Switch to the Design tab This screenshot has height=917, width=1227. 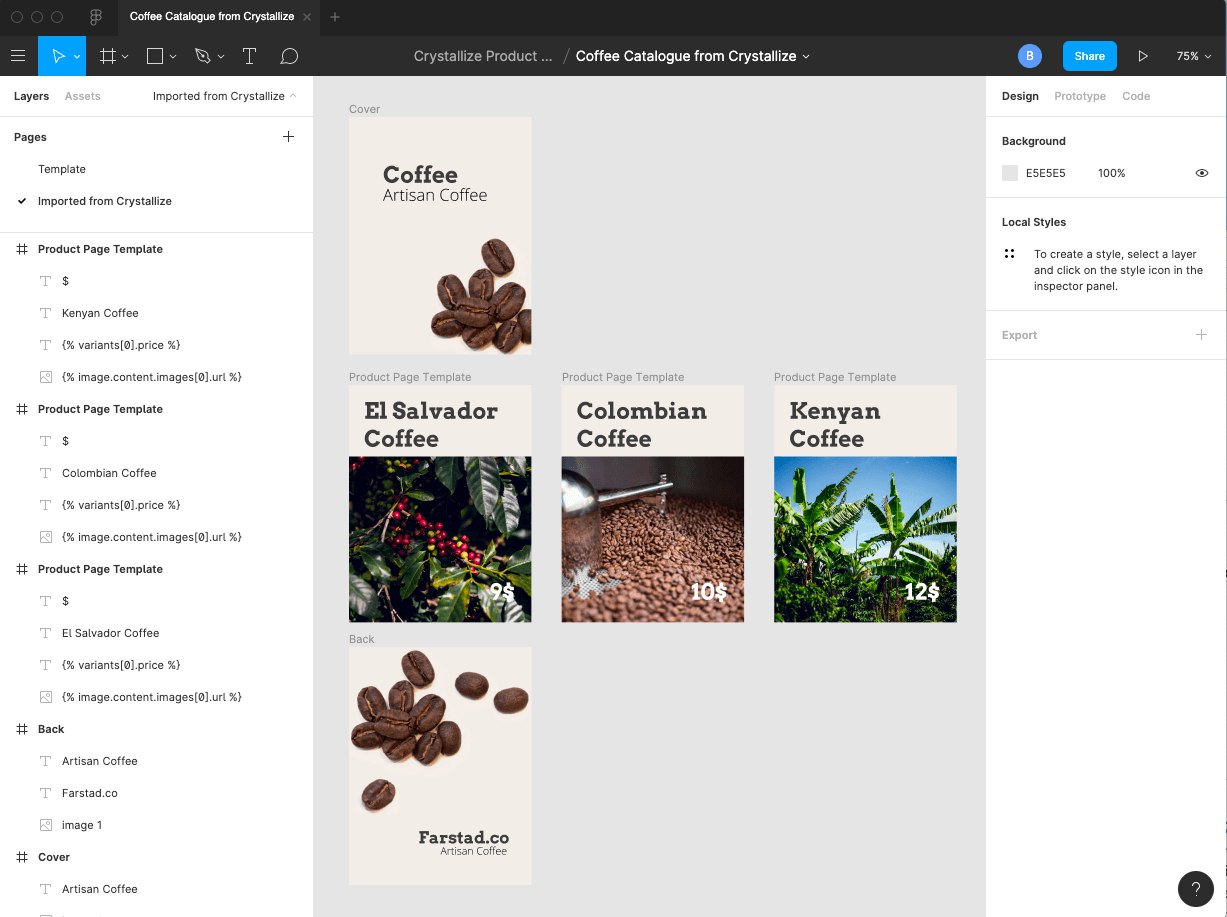[x=1020, y=96]
